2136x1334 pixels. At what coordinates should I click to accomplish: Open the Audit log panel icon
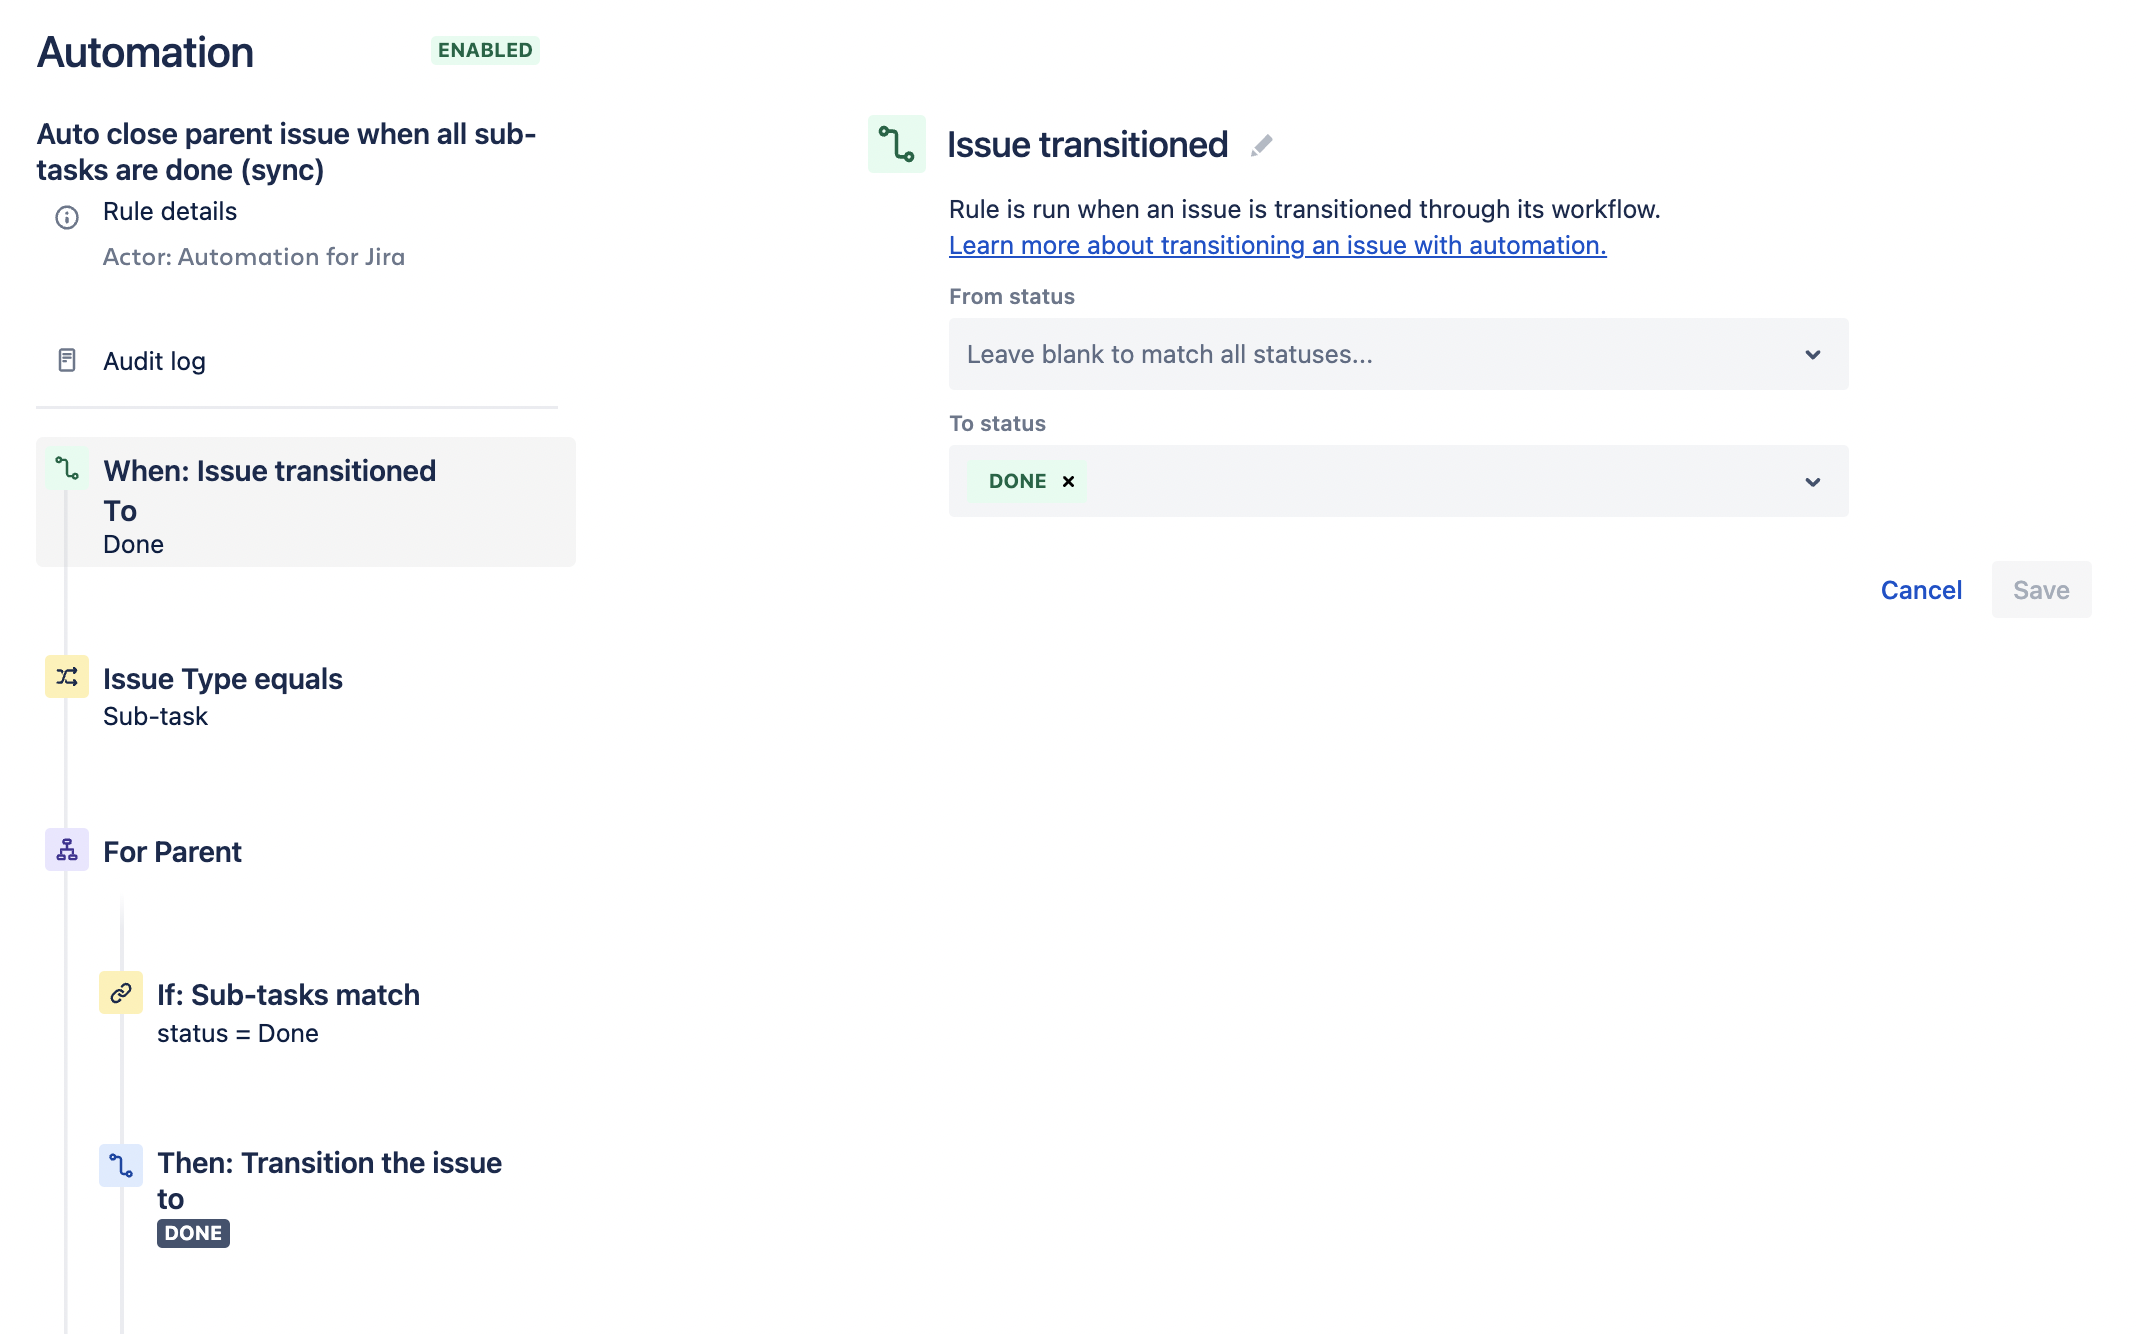(67, 358)
